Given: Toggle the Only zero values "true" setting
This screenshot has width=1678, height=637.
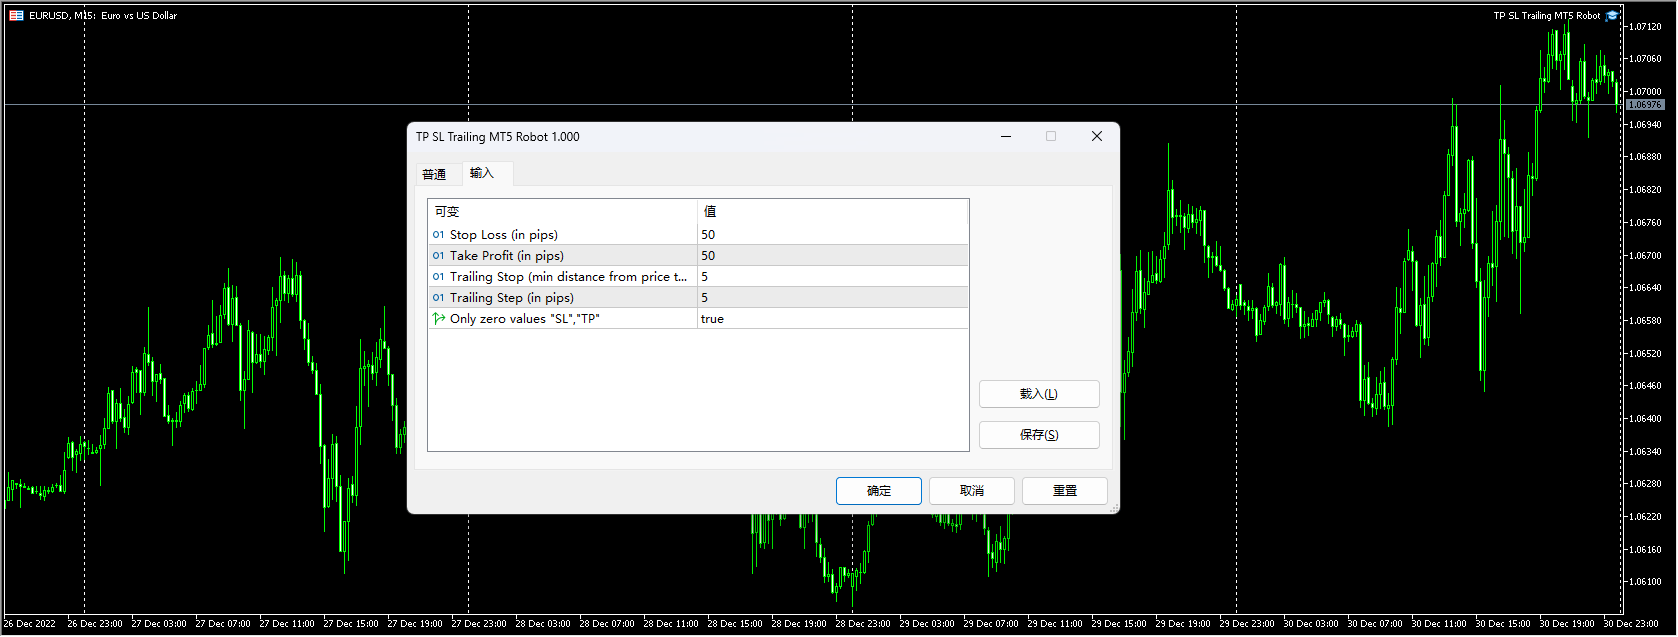Looking at the screenshot, I should pyautogui.click(x=832, y=319).
